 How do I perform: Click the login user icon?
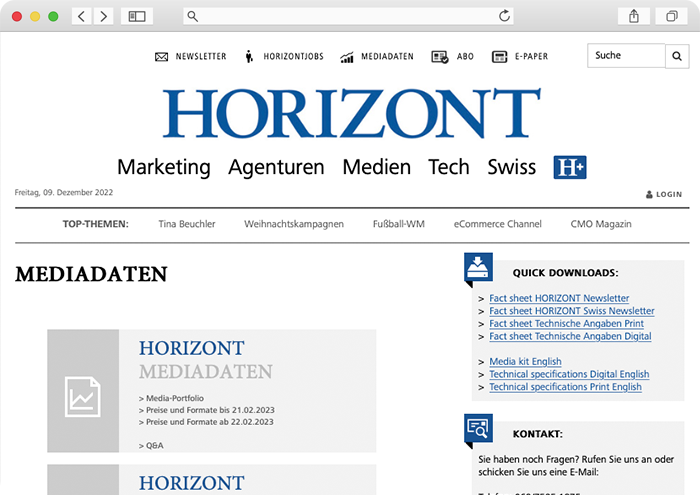[649, 194]
